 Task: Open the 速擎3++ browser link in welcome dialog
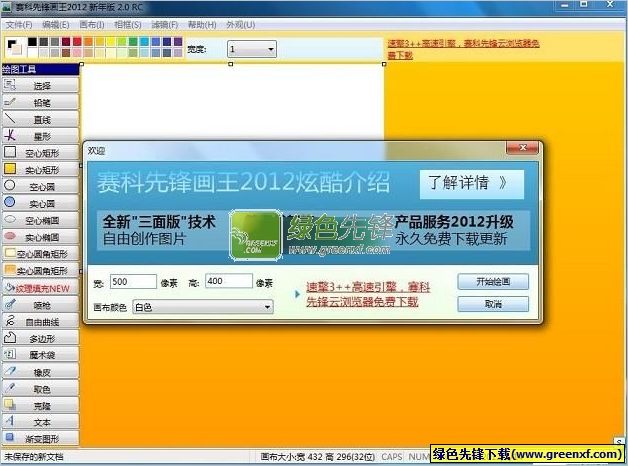tap(368, 294)
